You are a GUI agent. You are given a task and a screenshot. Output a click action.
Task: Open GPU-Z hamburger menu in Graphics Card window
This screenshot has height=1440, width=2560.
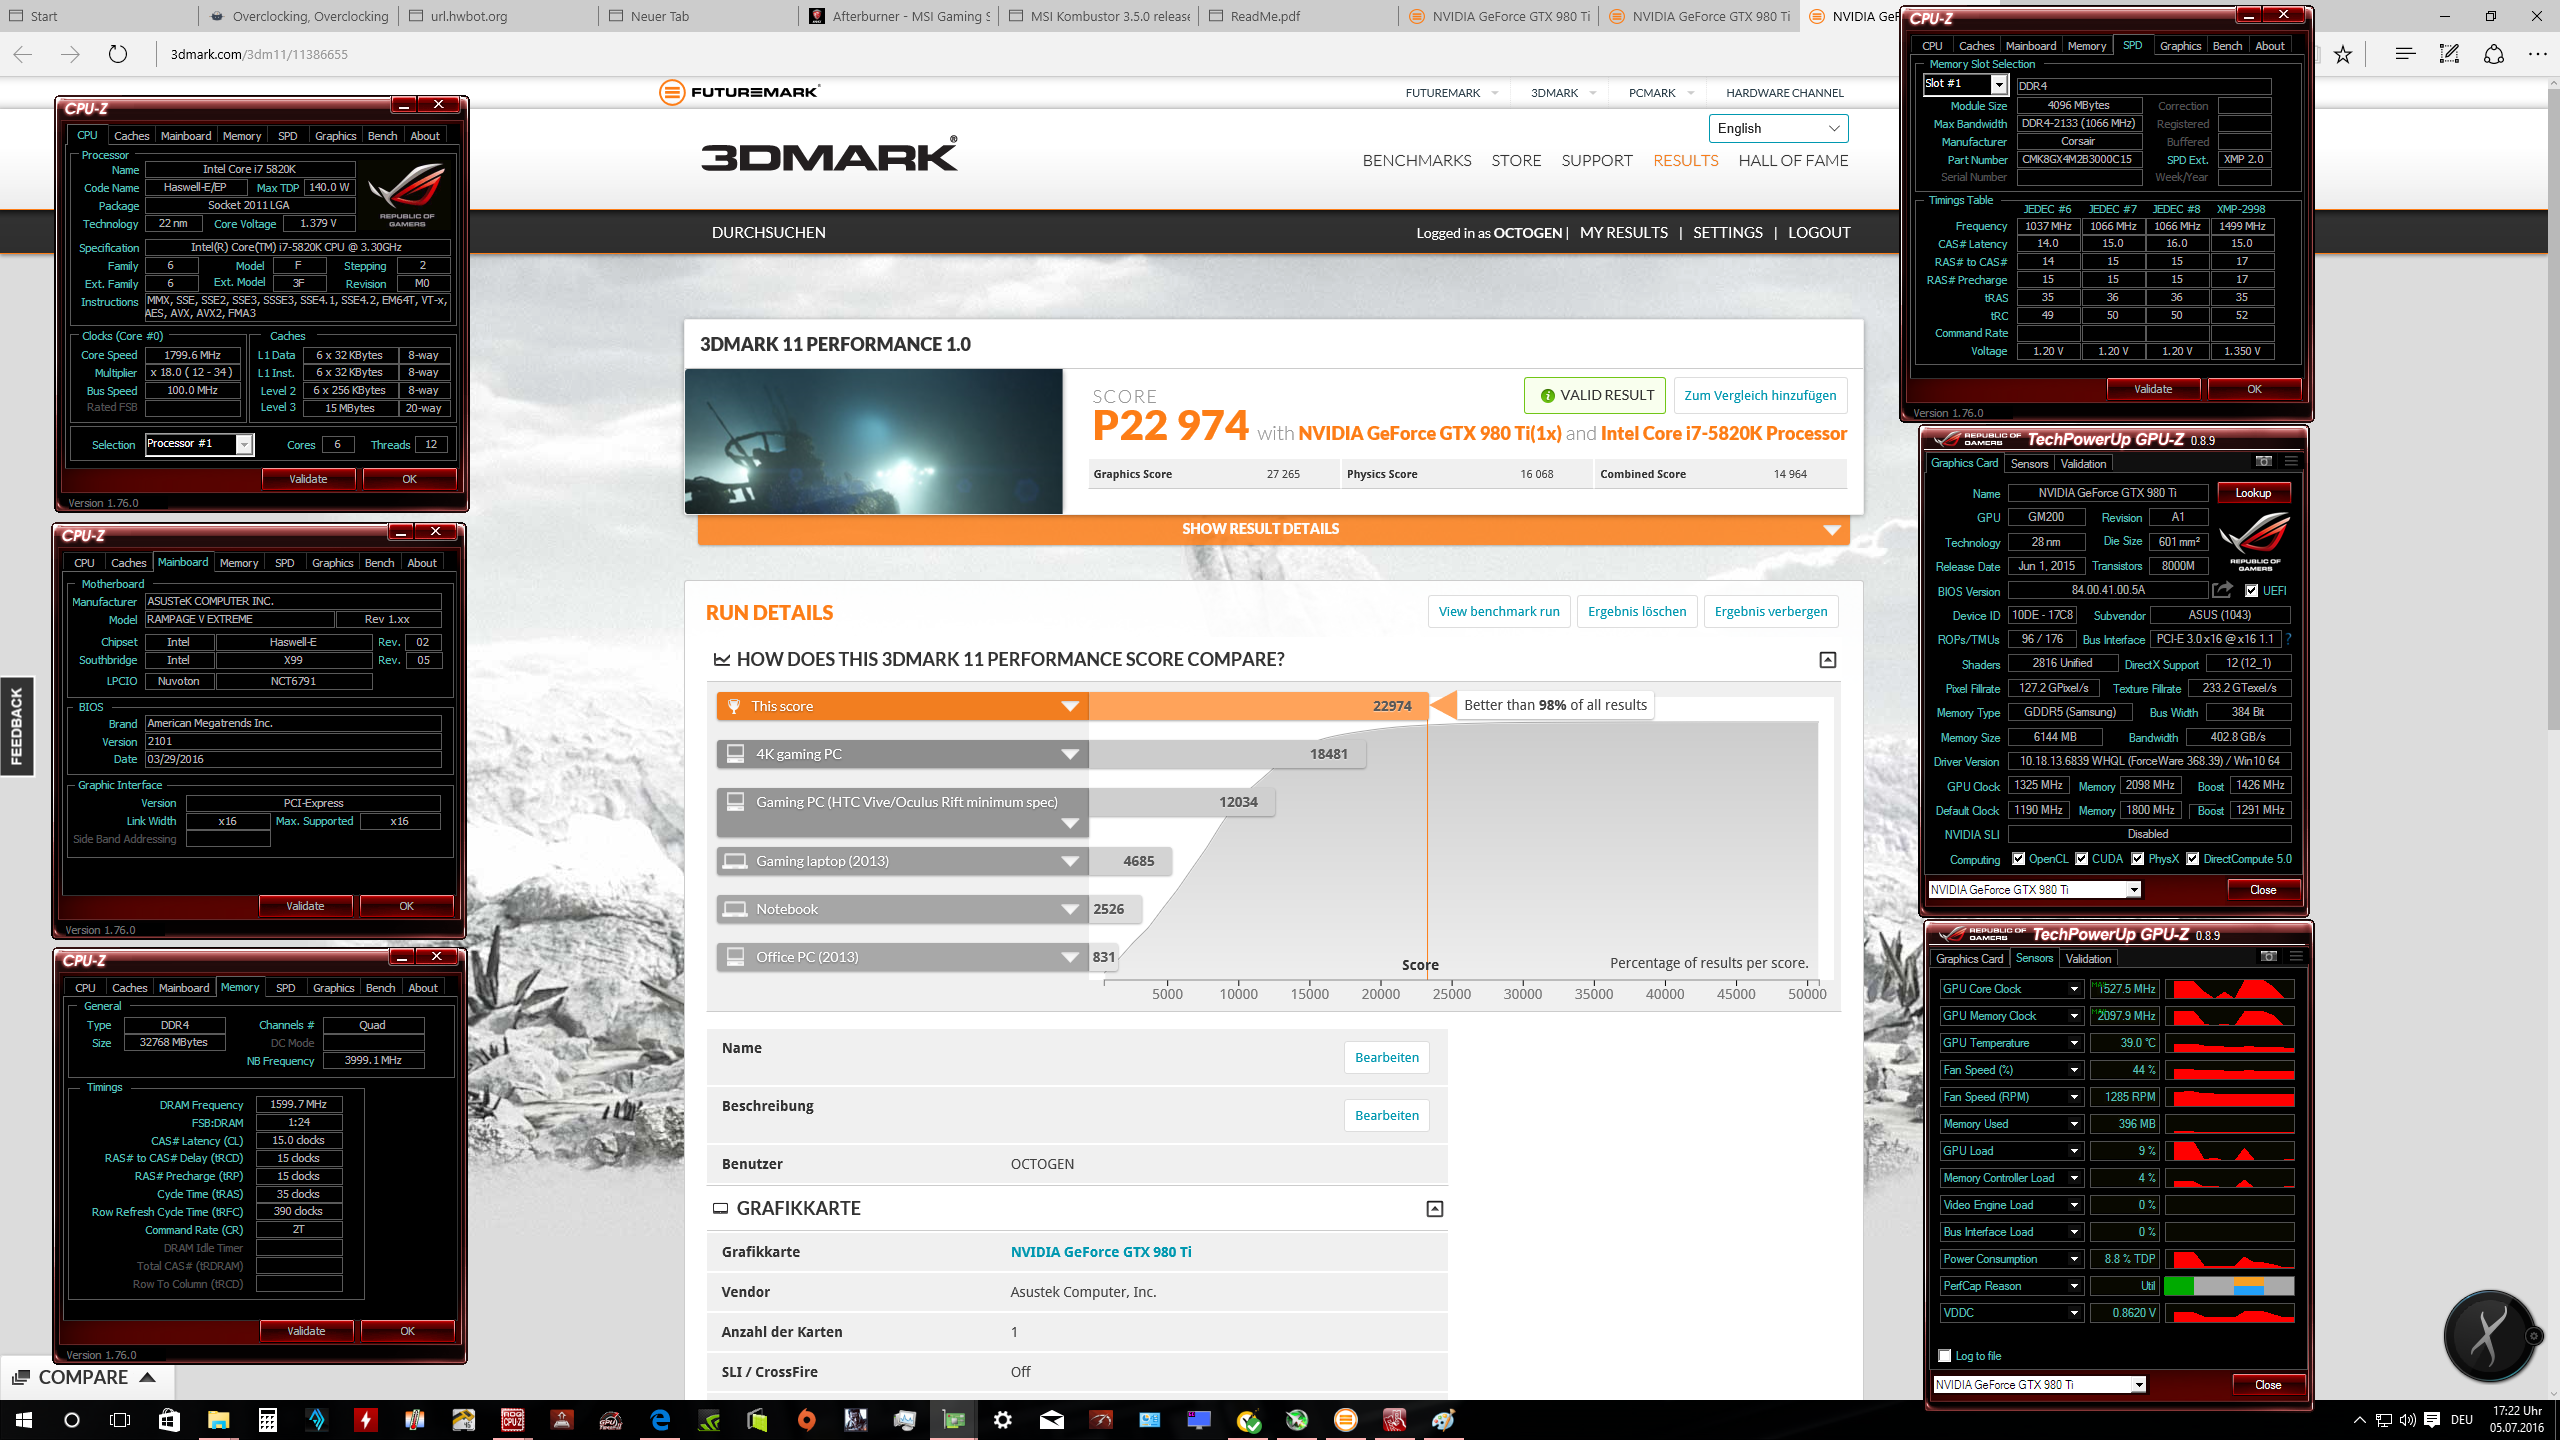(2291, 462)
